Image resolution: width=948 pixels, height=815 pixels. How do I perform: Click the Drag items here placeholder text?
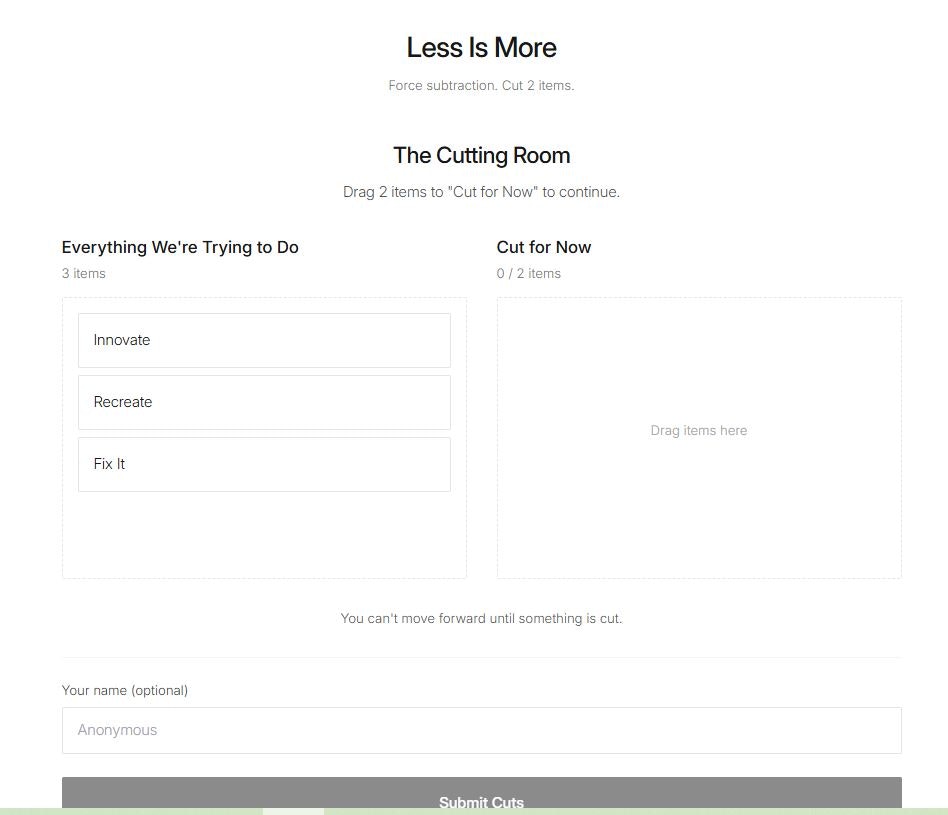tap(698, 430)
